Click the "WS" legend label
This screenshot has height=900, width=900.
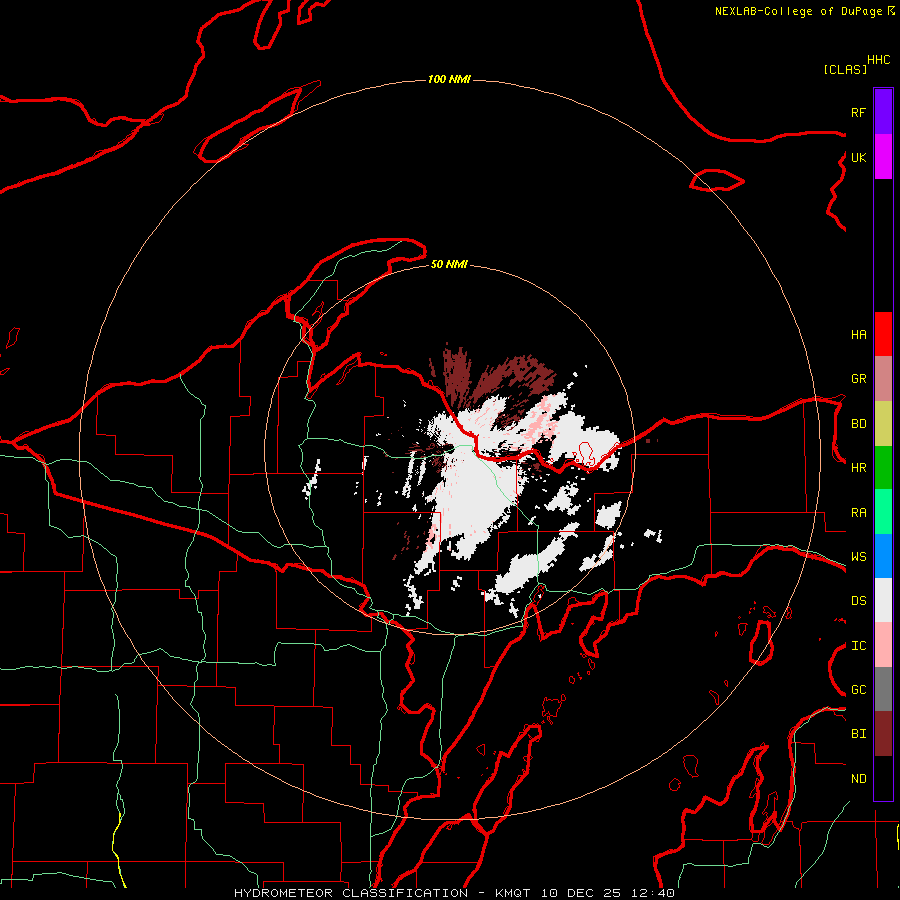coord(858,557)
